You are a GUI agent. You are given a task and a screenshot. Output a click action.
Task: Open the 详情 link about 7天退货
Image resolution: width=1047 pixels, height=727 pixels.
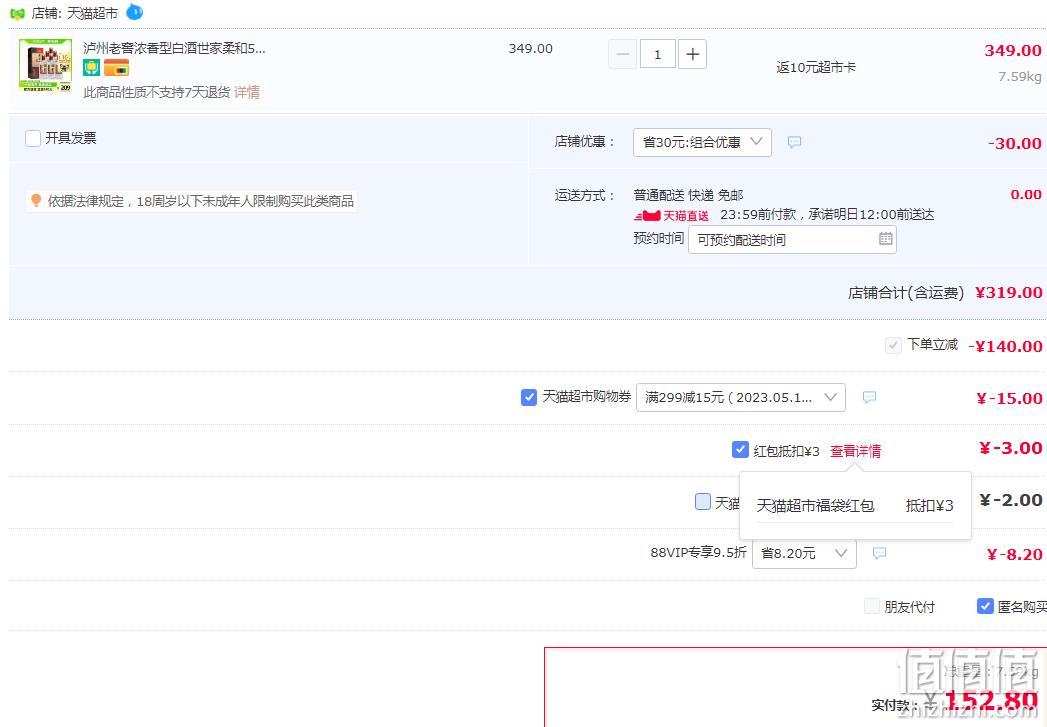[246, 92]
